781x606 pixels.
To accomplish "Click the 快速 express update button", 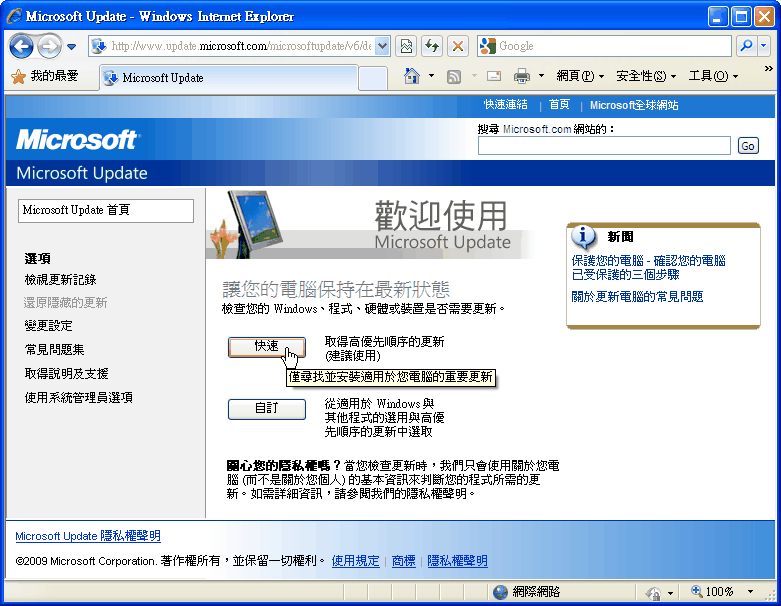I will pos(266,347).
